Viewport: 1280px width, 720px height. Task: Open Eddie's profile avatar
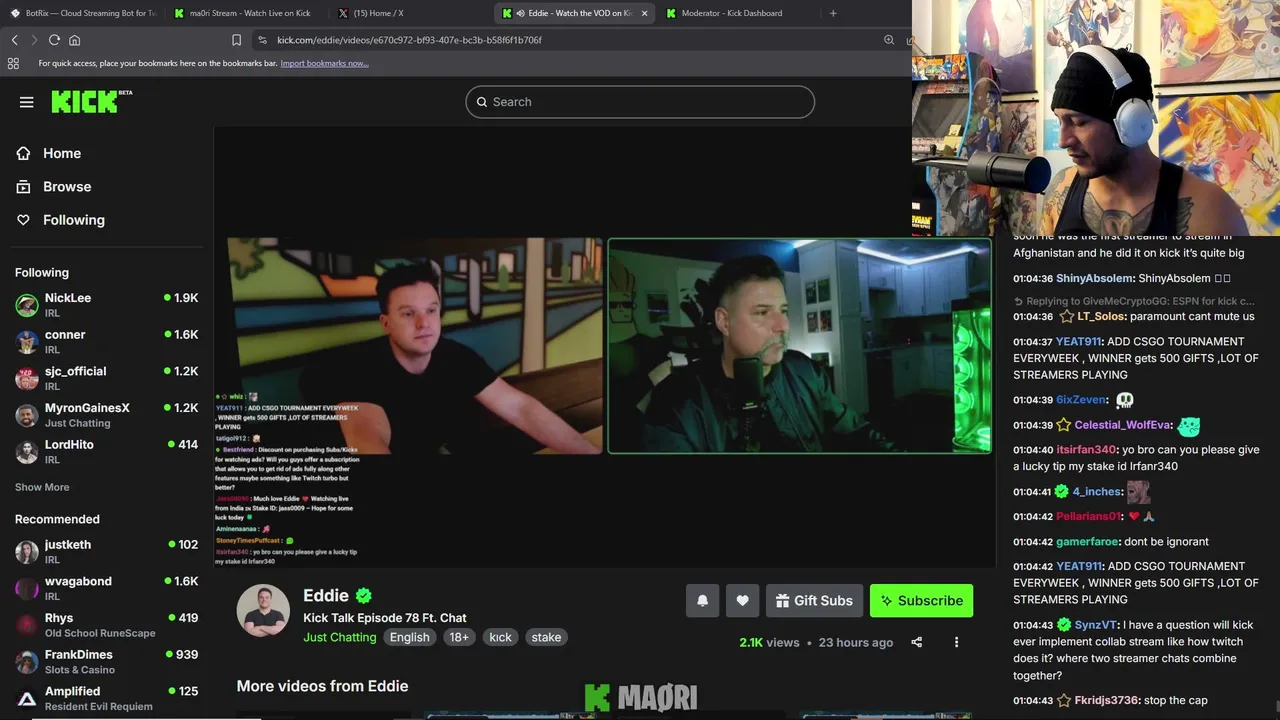click(263, 610)
